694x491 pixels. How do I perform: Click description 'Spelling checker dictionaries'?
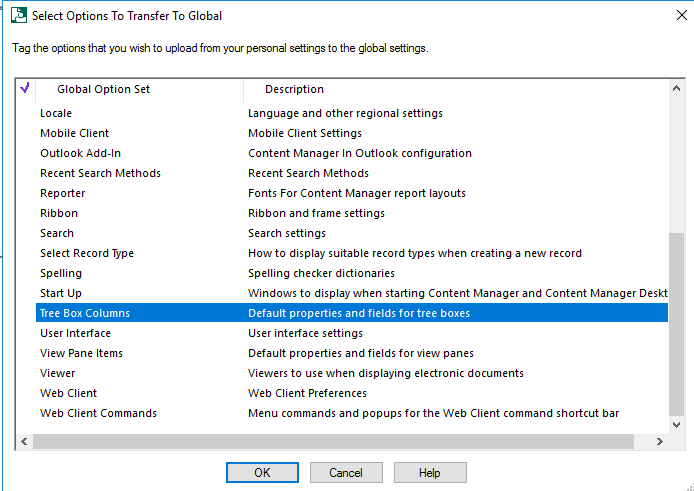pyautogui.click(x=321, y=273)
